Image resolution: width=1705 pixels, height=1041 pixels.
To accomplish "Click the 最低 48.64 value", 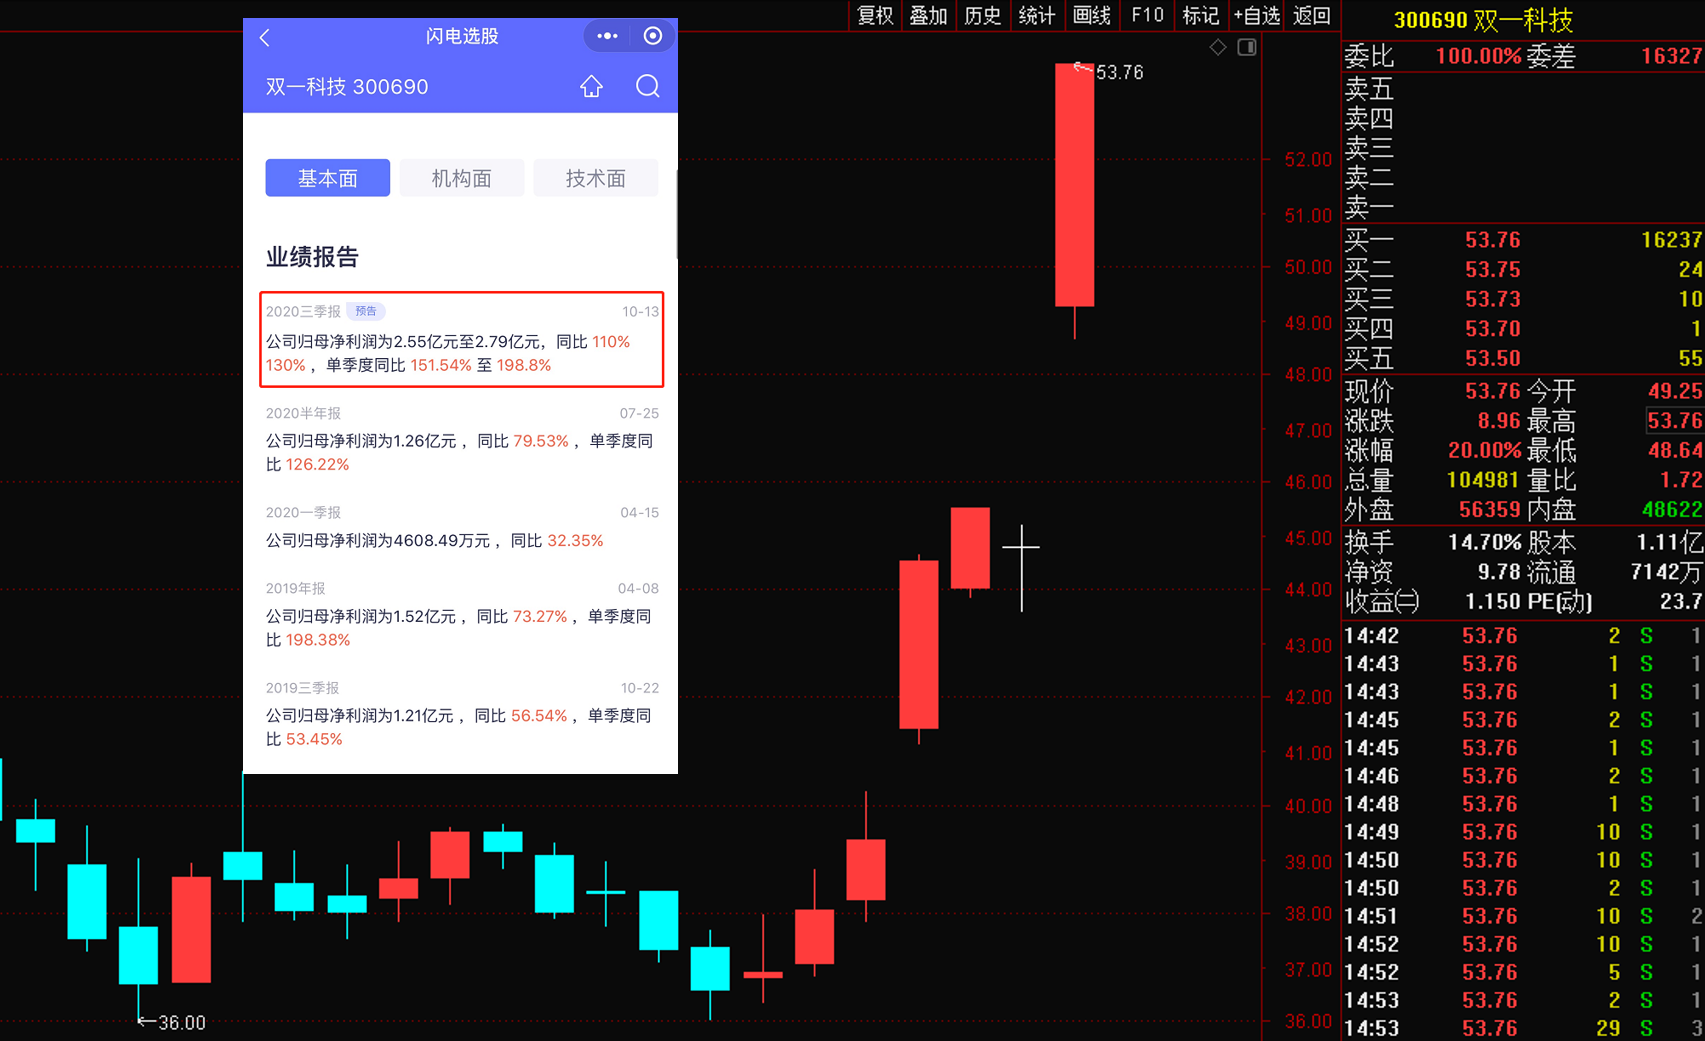I will click(x=1675, y=450).
